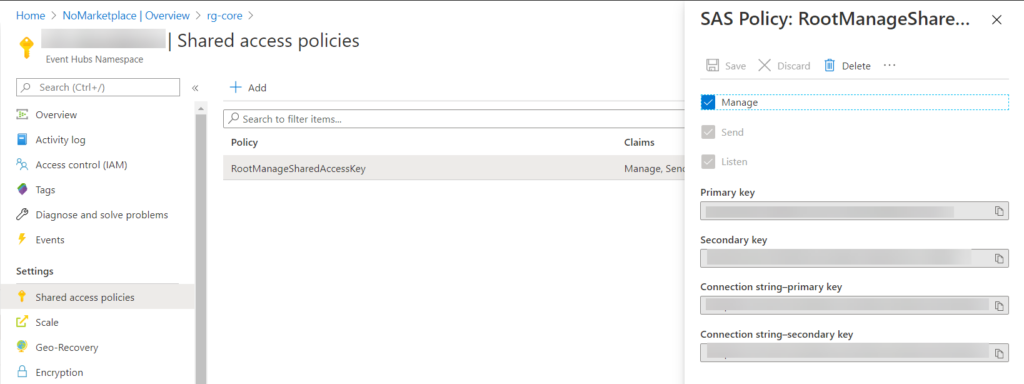This screenshot has height=384, width=1024.
Task: Click the Scale edit icon
Action: click(22, 322)
